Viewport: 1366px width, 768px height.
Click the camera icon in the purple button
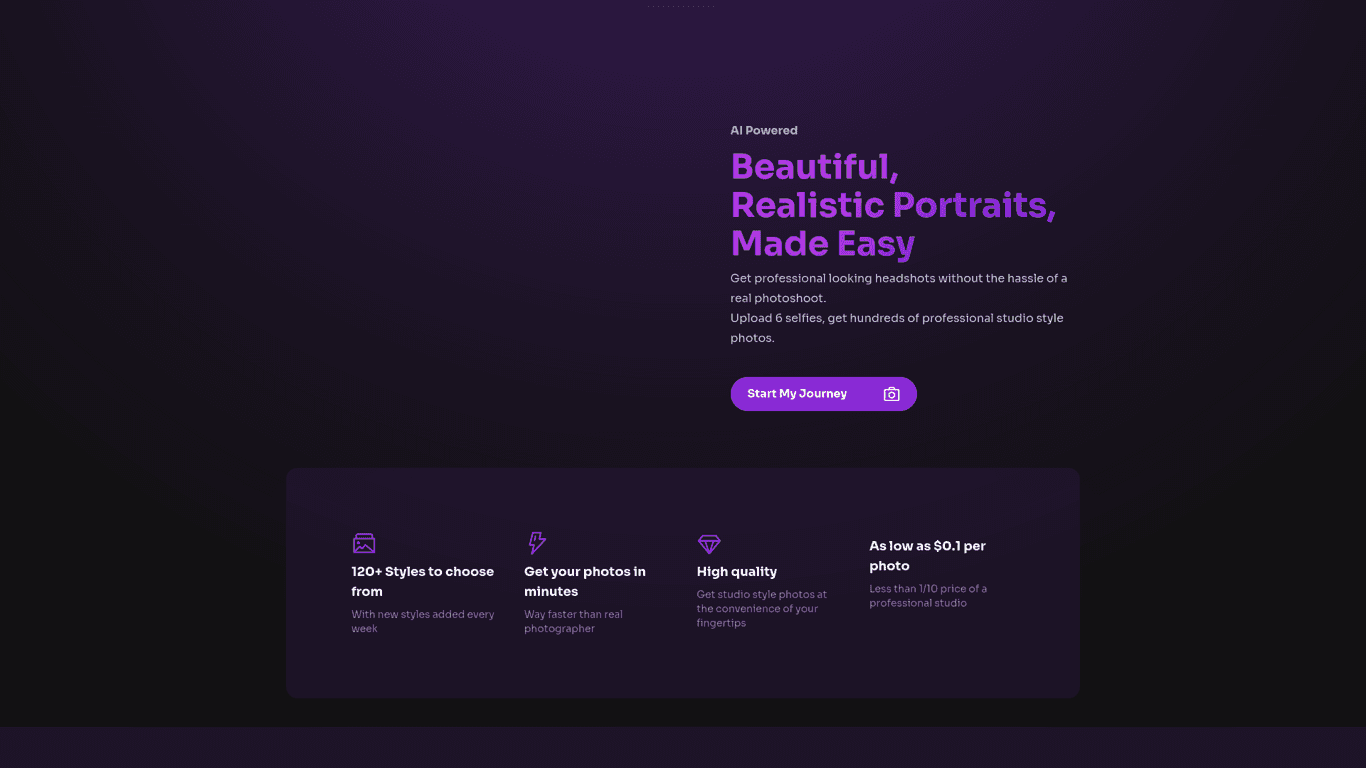(891, 394)
